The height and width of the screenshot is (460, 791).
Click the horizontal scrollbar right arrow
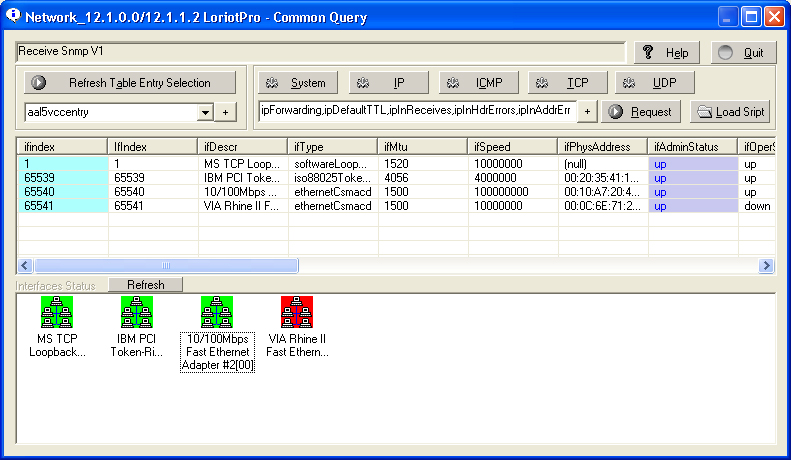(x=766, y=265)
